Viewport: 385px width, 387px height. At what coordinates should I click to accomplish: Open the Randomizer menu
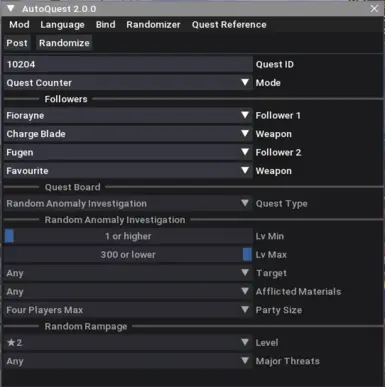pos(153,25)
